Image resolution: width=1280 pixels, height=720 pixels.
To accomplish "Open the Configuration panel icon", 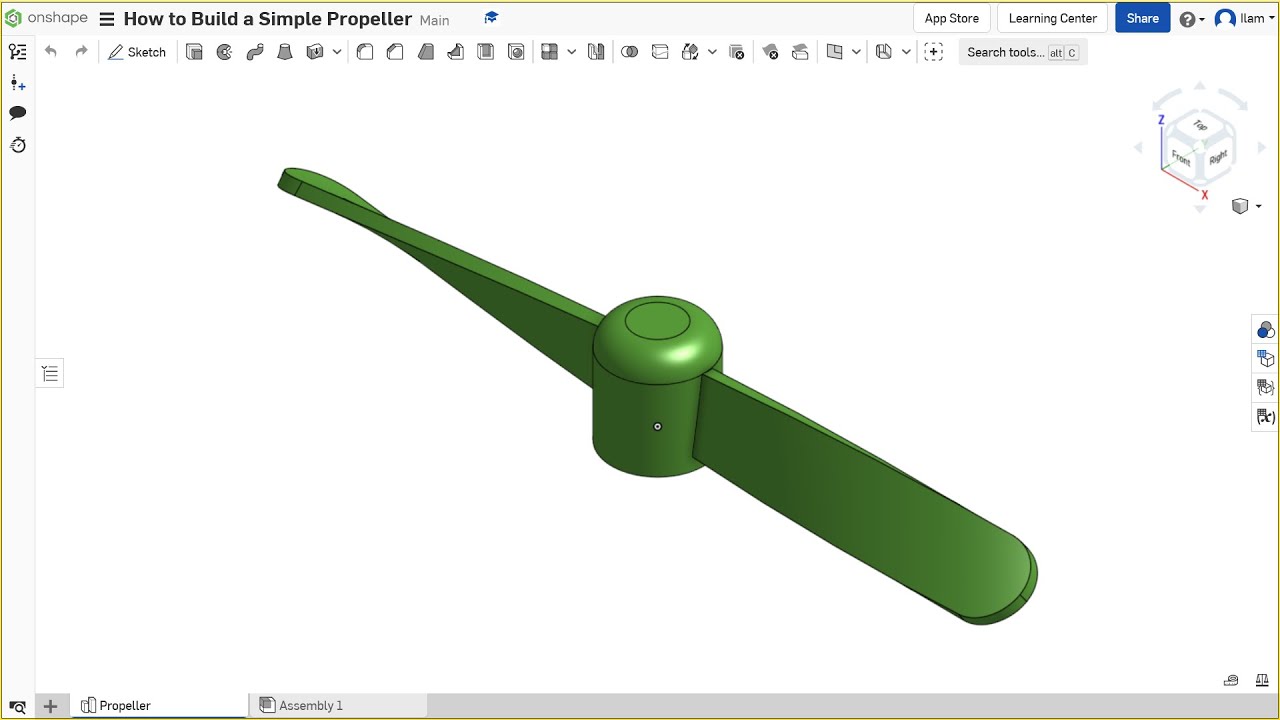I will coord(1265,358).
